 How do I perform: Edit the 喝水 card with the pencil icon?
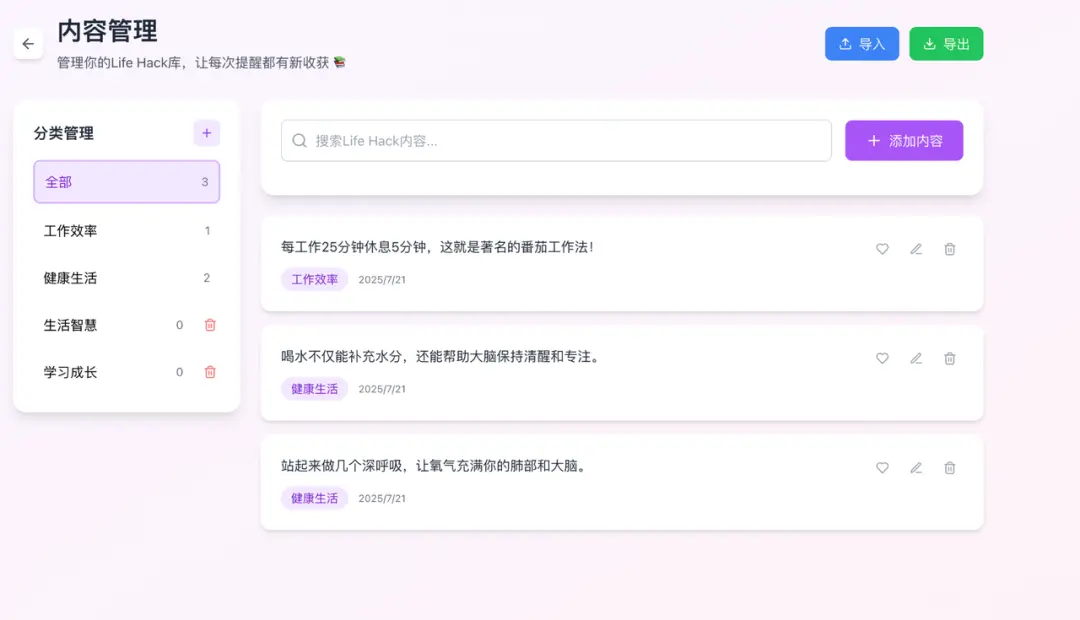915,358
